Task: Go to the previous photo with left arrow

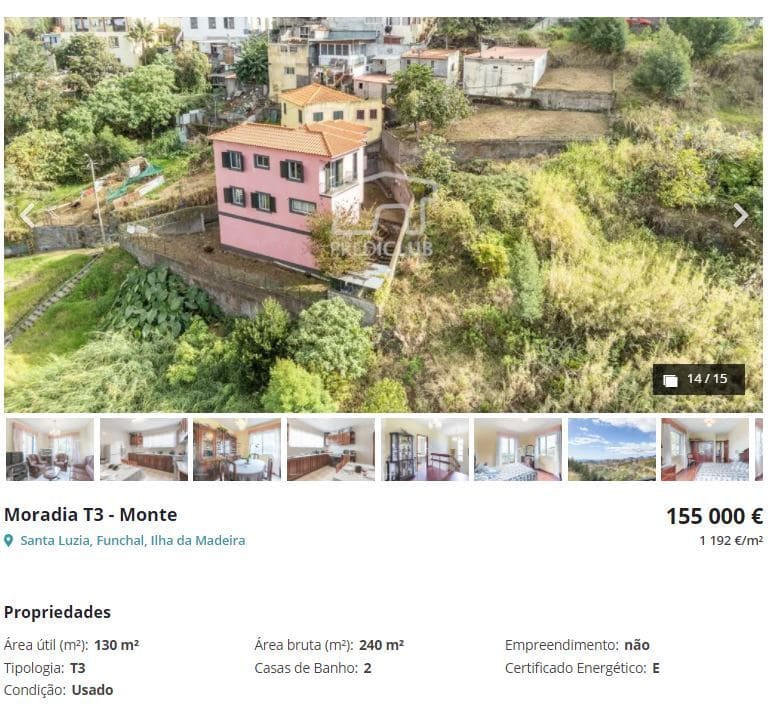Action: click(27, 216)
